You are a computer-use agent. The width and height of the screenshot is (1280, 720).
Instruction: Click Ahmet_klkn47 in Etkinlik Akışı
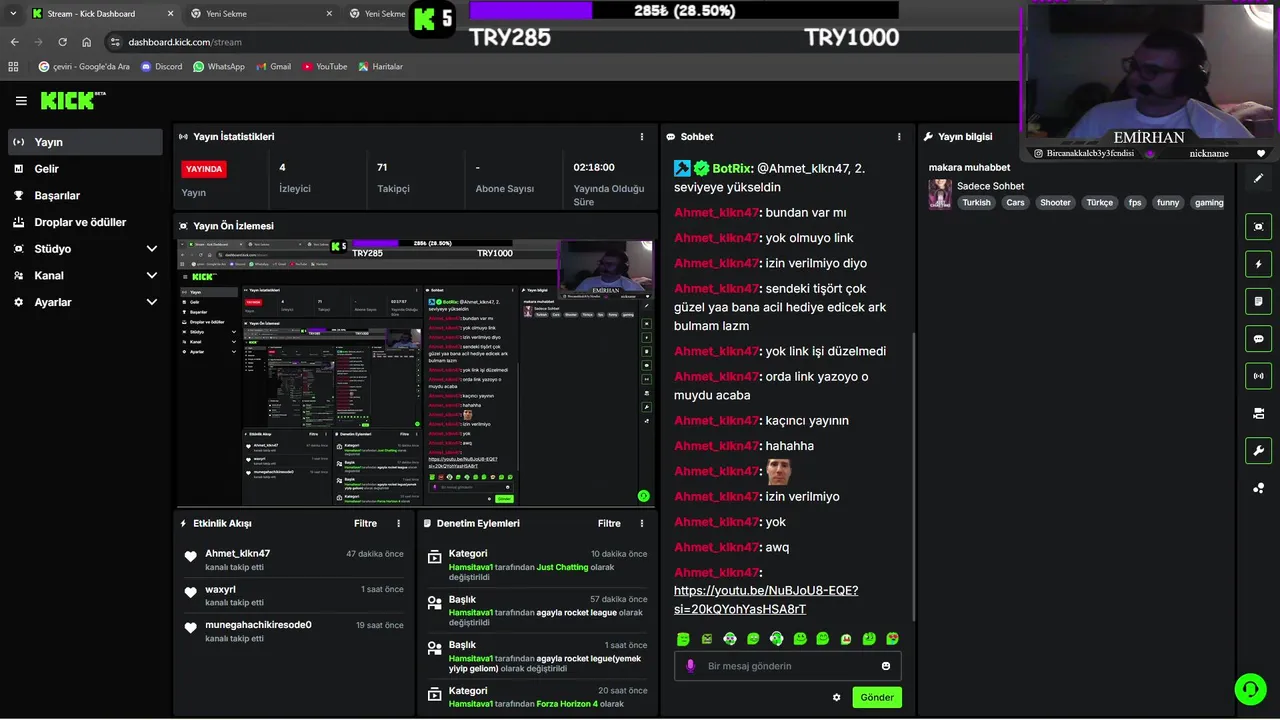pyautogui.click(x=237, y=553)
